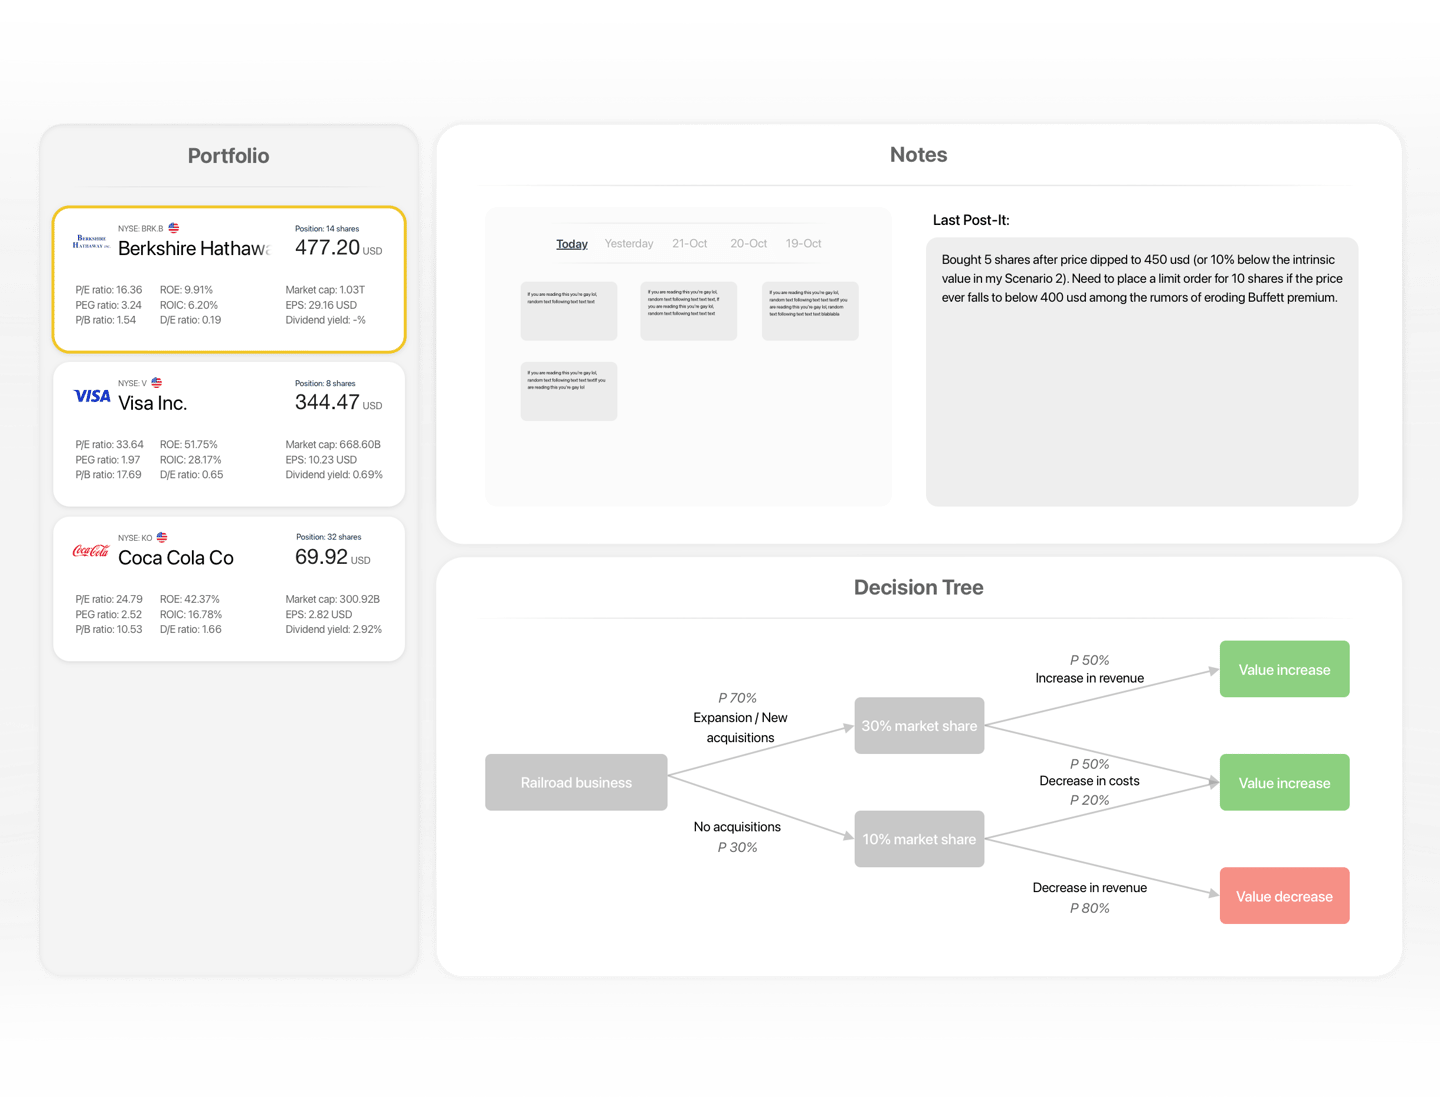Click the US flag beside NYSE: V
The height and width of the screenshot is (1120, 1440).
point(157,383)
